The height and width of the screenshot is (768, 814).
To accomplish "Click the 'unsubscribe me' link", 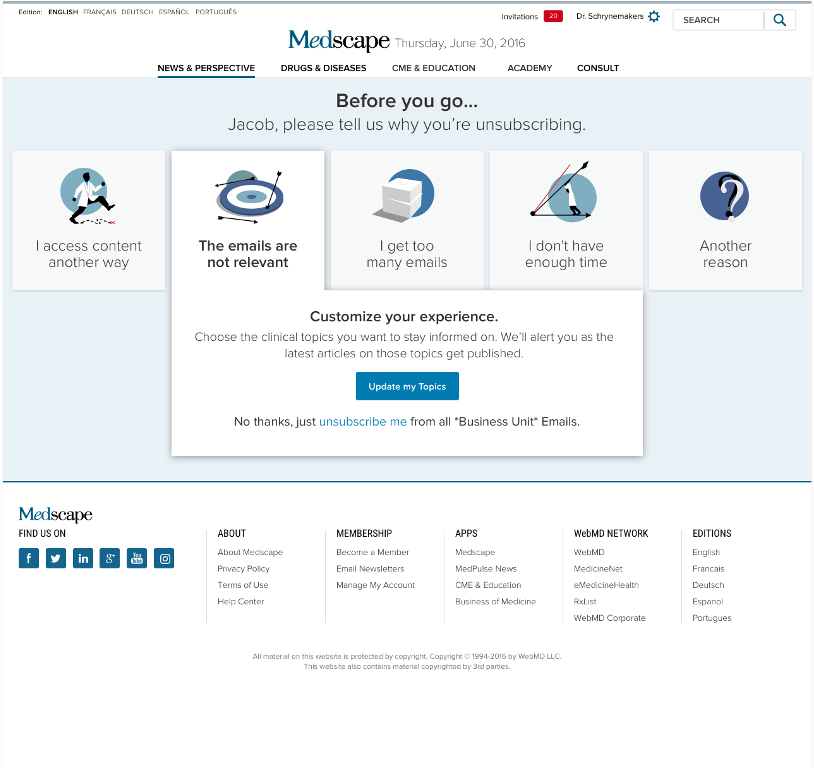I will [x=363, y=422].
